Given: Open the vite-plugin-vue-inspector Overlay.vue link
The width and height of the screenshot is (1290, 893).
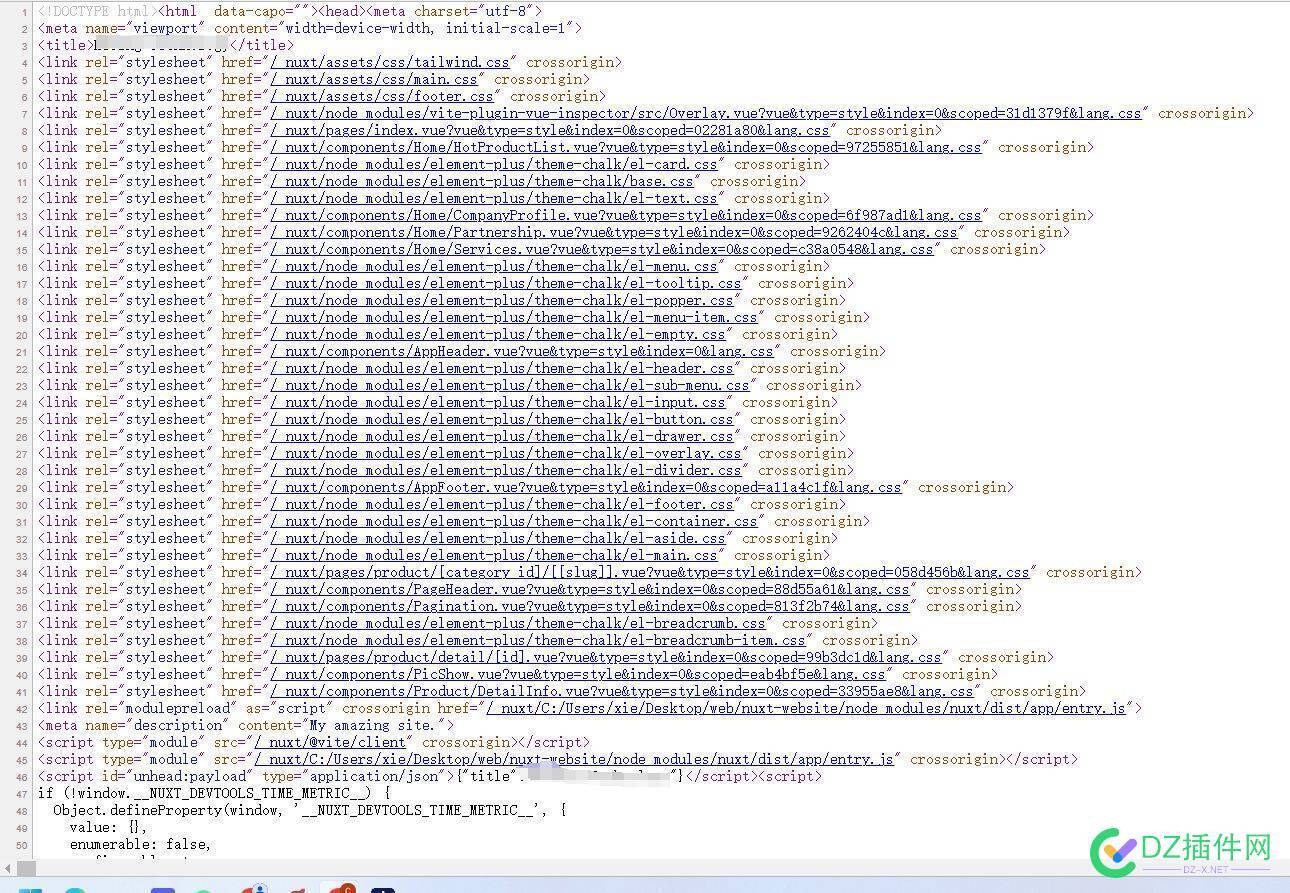Looking at the screenshot, I should [x=706, y=113].
